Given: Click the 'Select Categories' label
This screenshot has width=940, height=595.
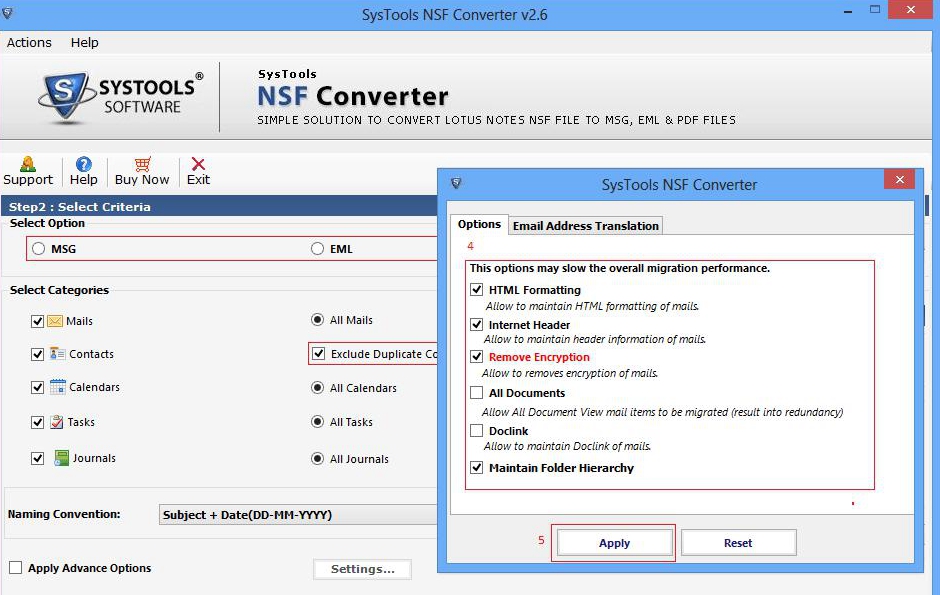Looking at the screenshot, I should pos(59,290).
